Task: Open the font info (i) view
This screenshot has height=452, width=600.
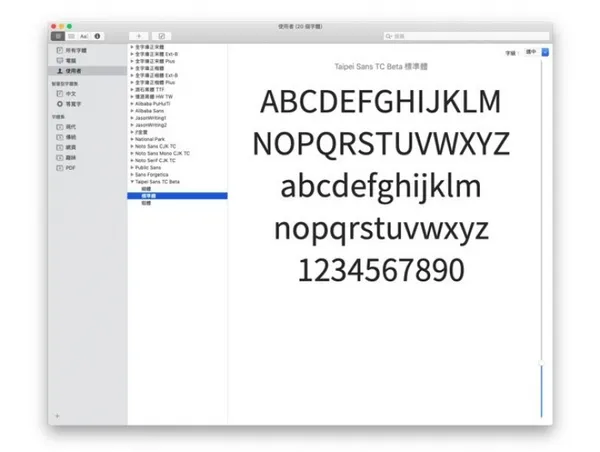Action: coord(97,36)
